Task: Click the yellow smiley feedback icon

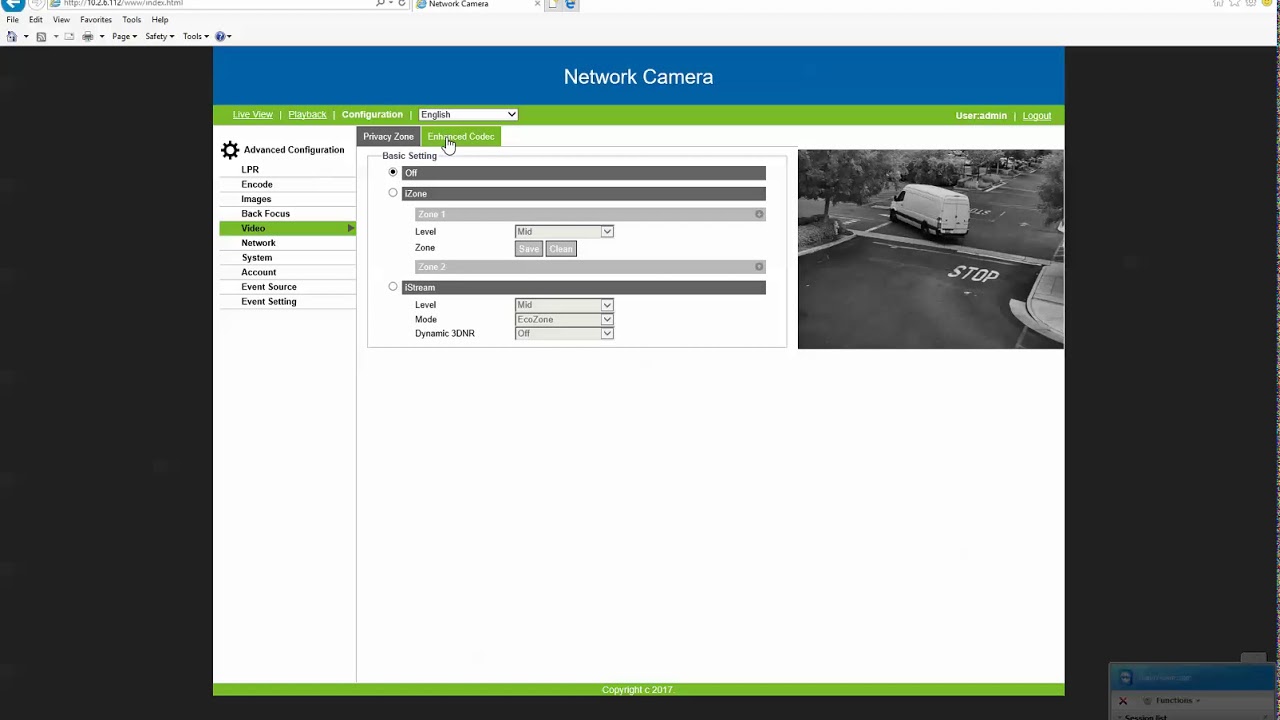Action: pos(1268,4)
